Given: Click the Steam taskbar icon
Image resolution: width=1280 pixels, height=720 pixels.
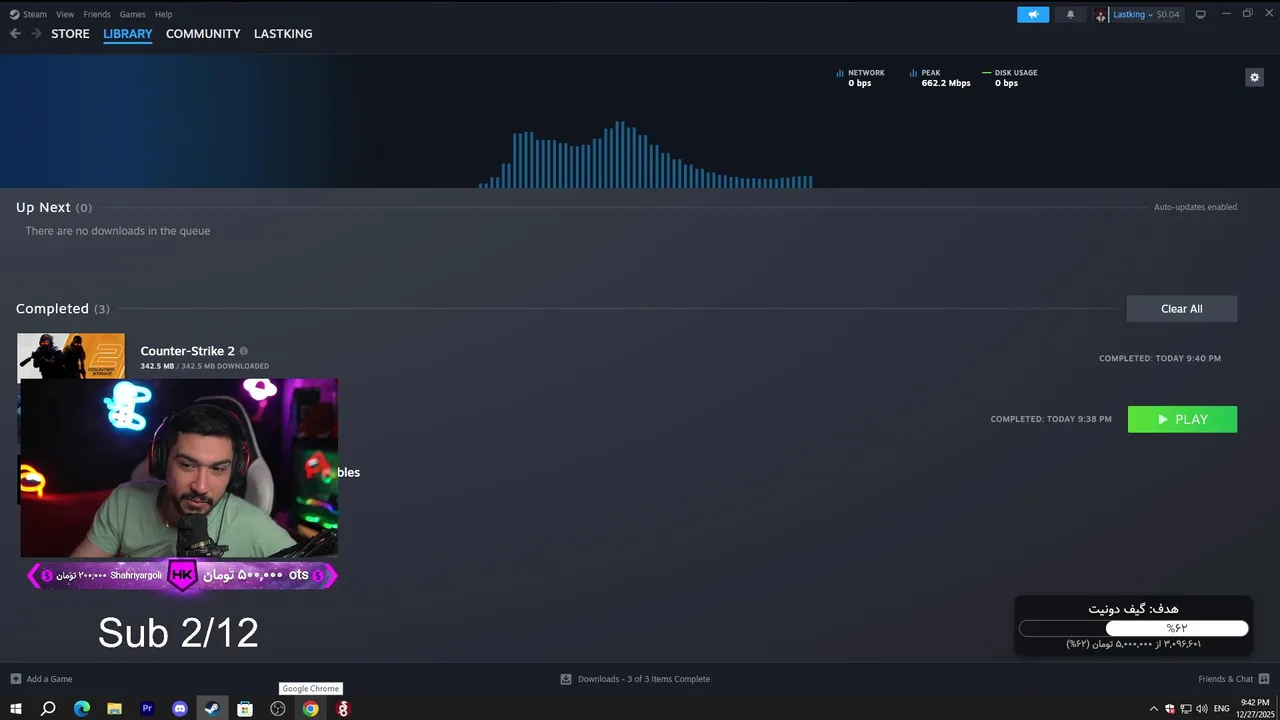Looking at the screenshot, I should [212, 709].
